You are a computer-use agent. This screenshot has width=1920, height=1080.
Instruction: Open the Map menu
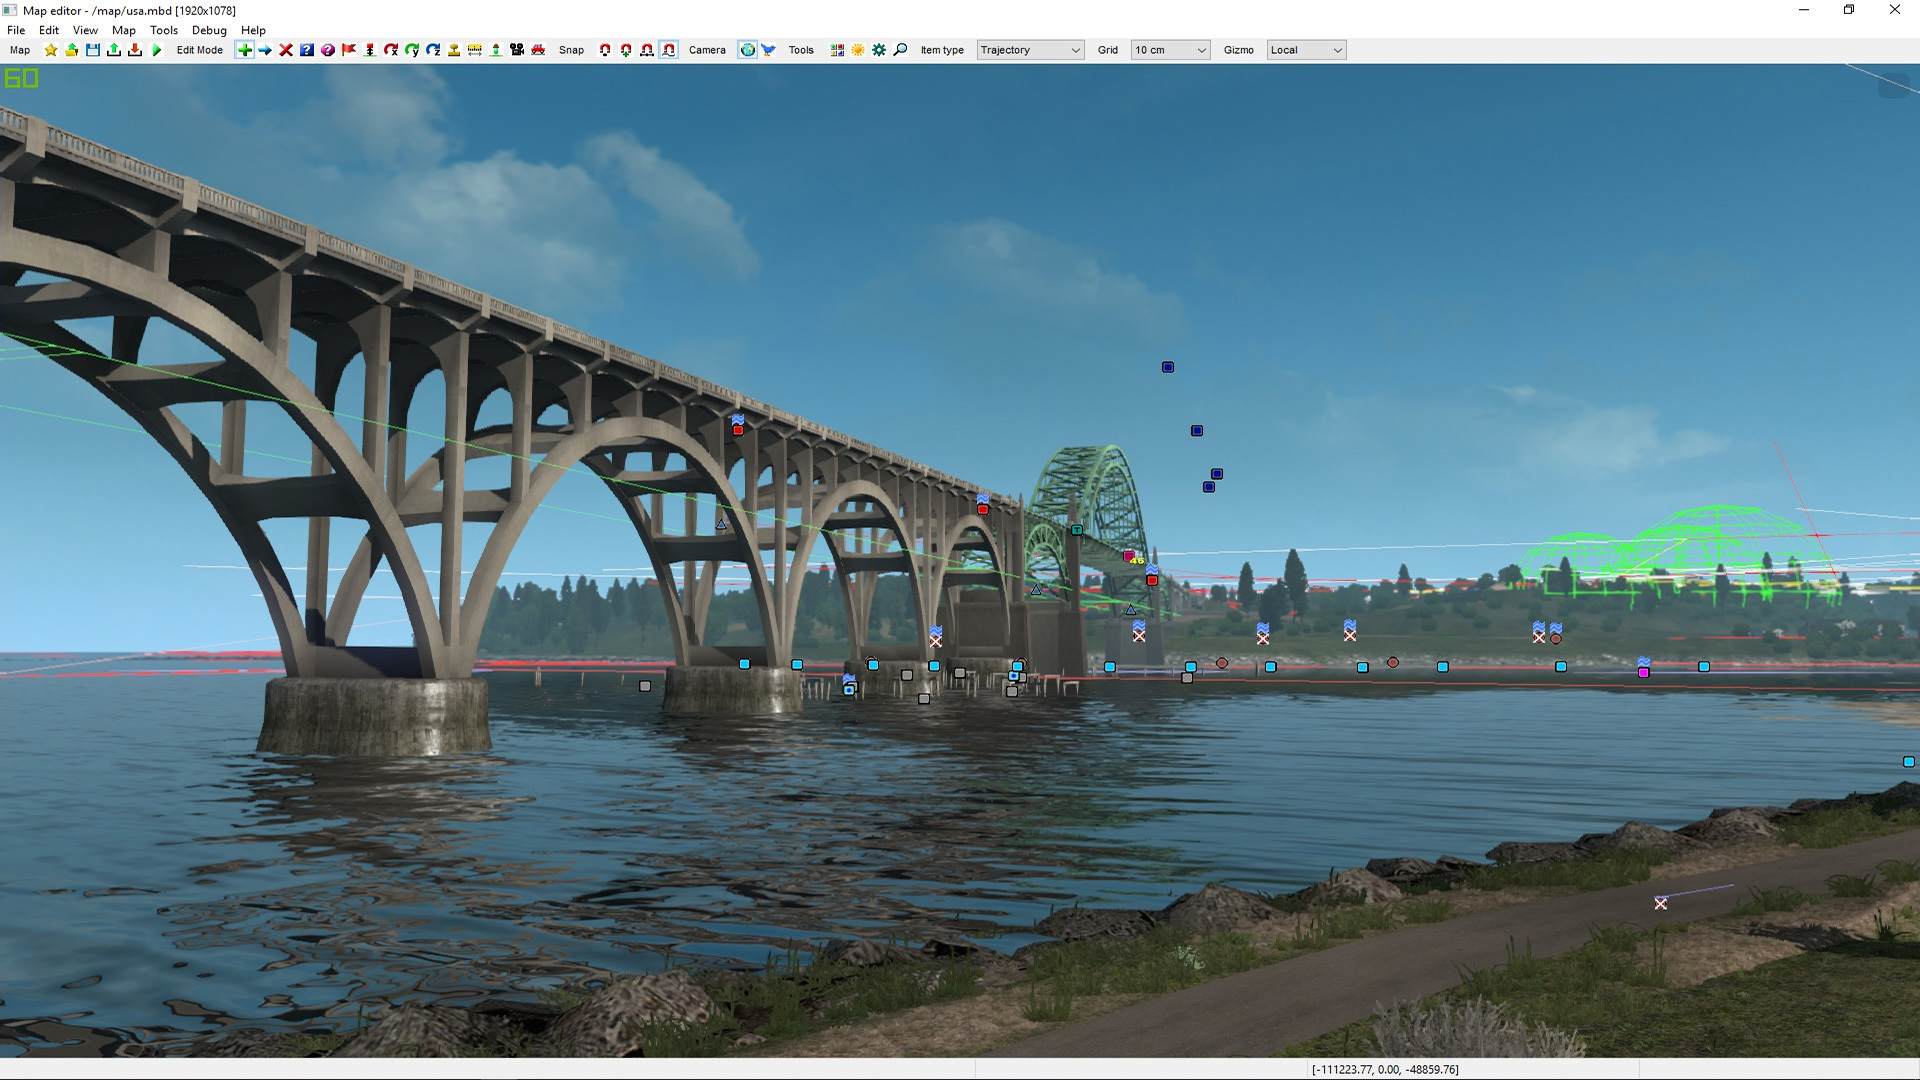(124, 30)
